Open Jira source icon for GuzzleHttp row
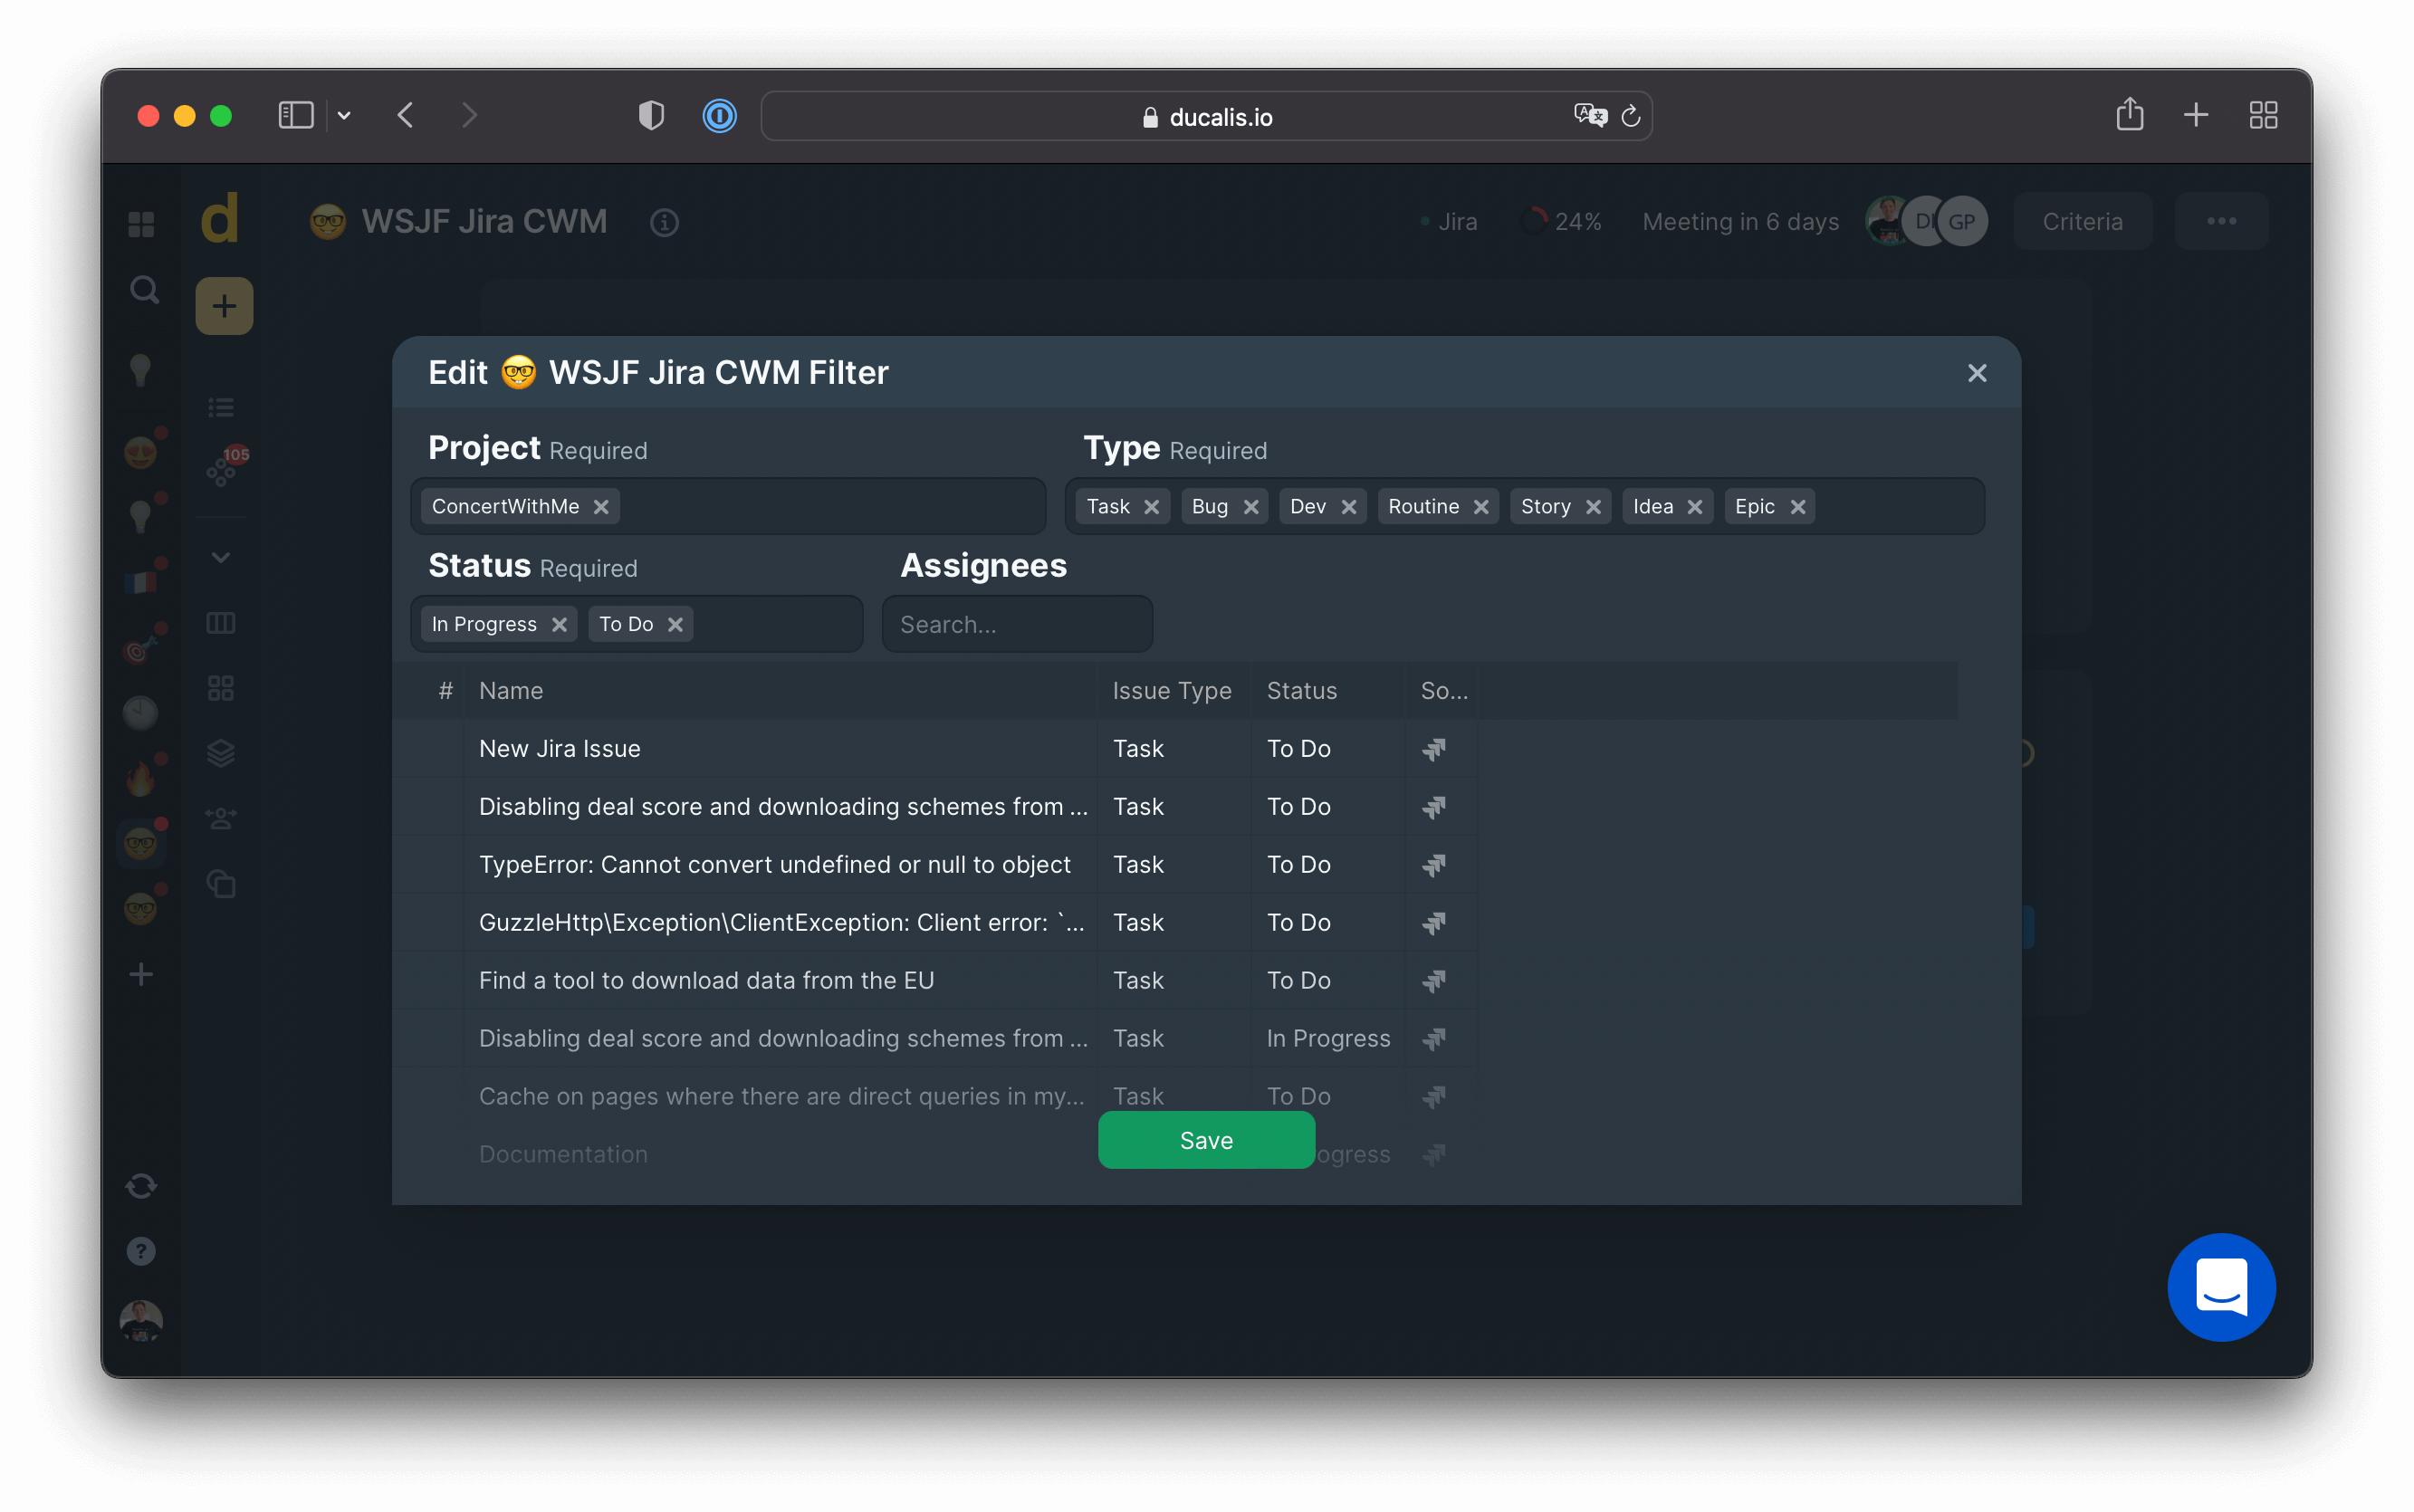 click(x=1434, y=923)
